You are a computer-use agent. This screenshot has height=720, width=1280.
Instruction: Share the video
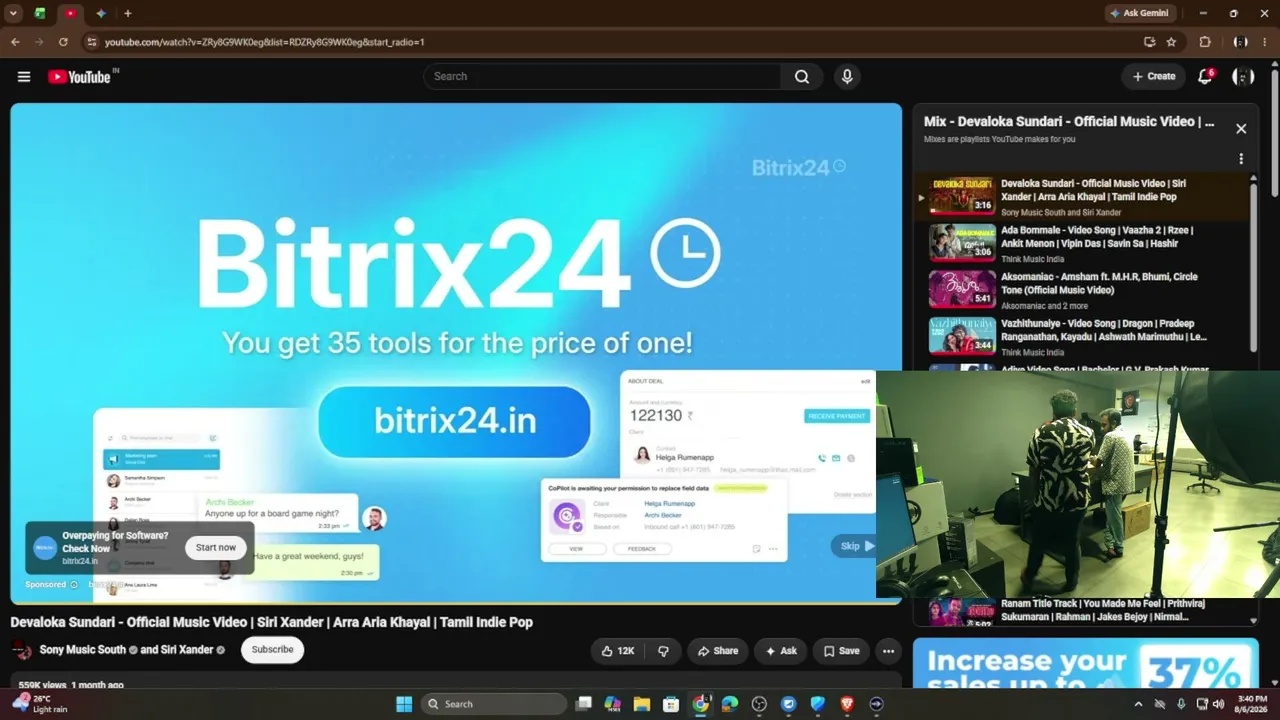coord(717,651)
